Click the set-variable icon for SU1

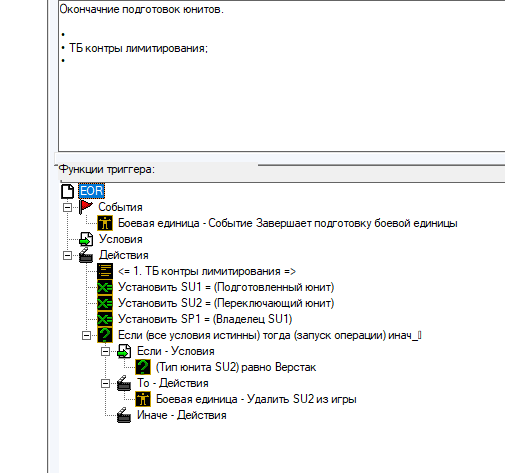pyautogui.click(x=105, y=287)
